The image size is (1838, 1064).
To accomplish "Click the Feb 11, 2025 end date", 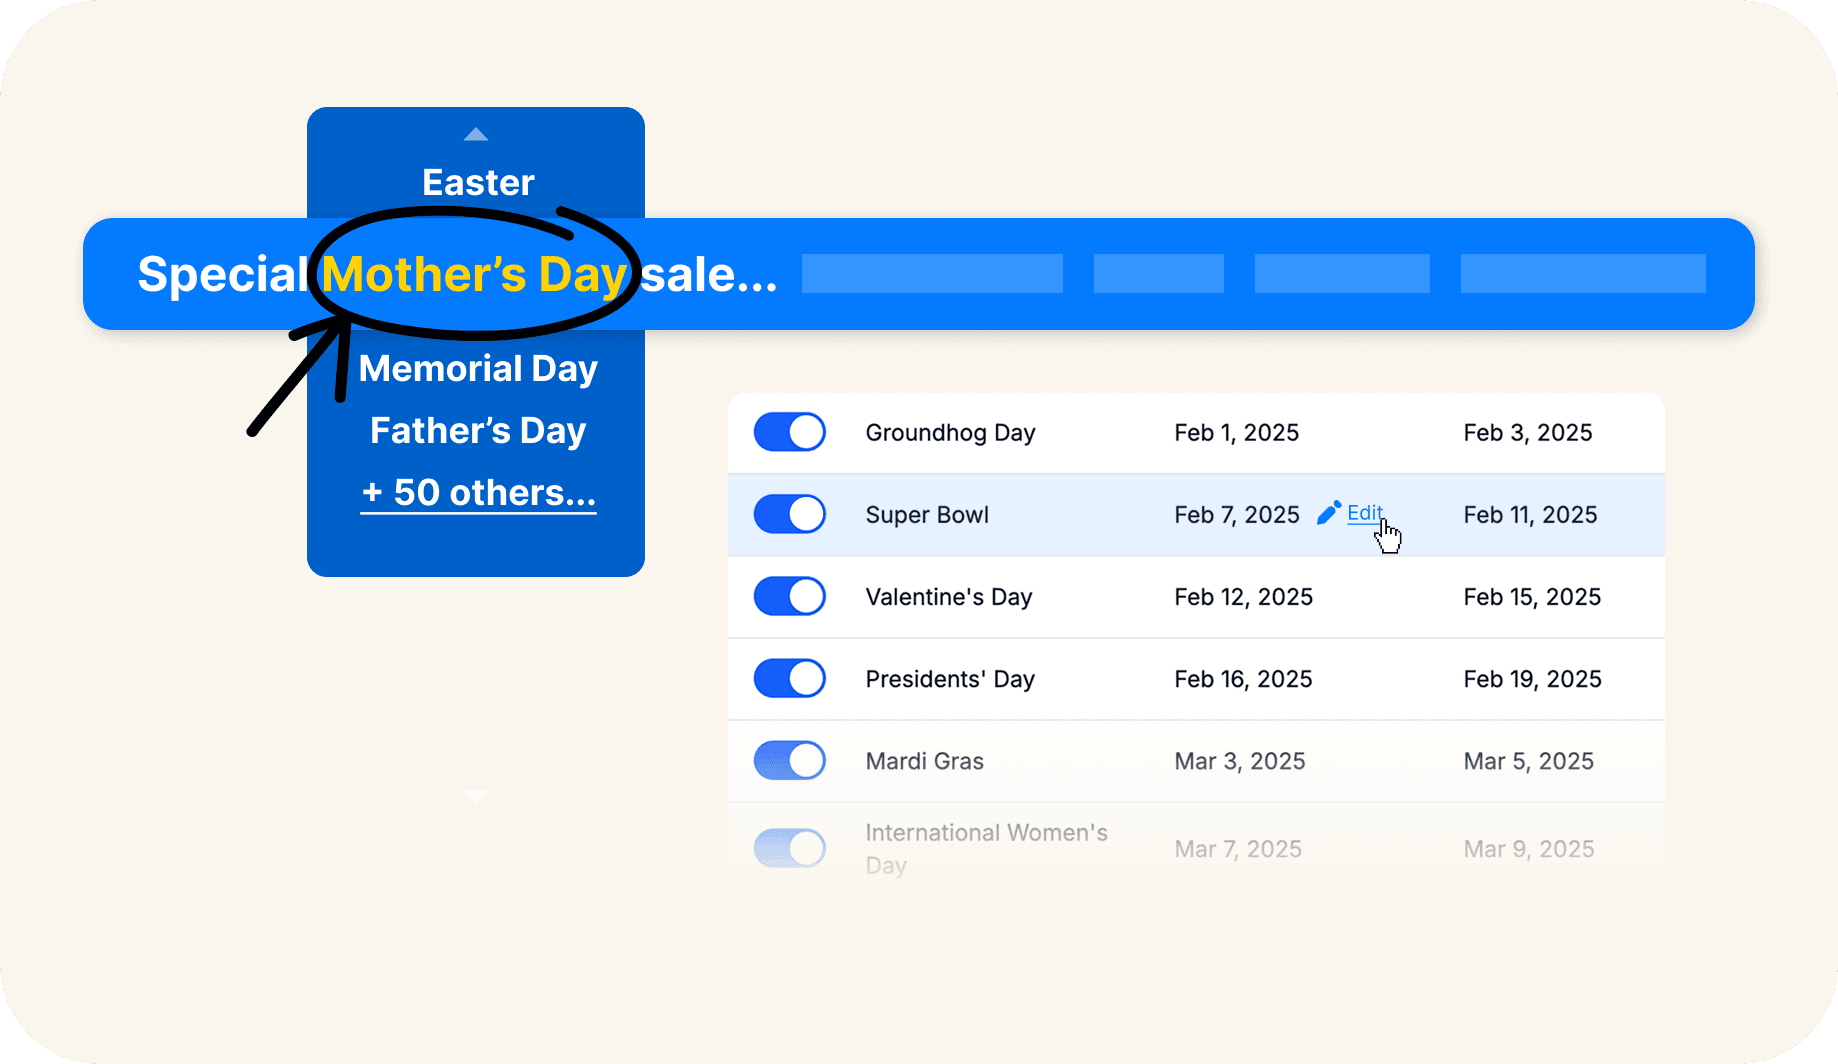I will (1530, 515).
